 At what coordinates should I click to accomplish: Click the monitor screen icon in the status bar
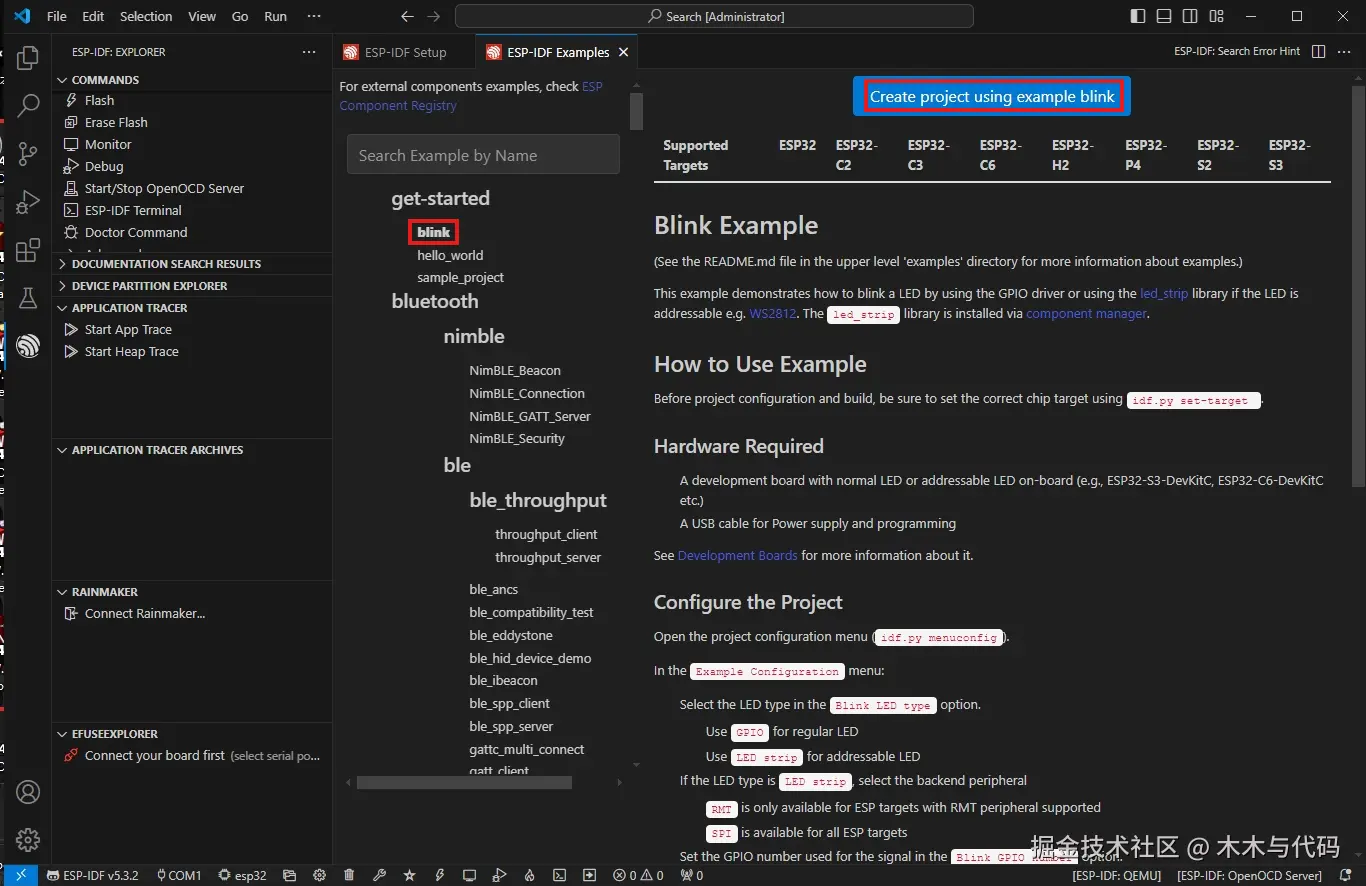pyautogui.click(x=469, y=875)
